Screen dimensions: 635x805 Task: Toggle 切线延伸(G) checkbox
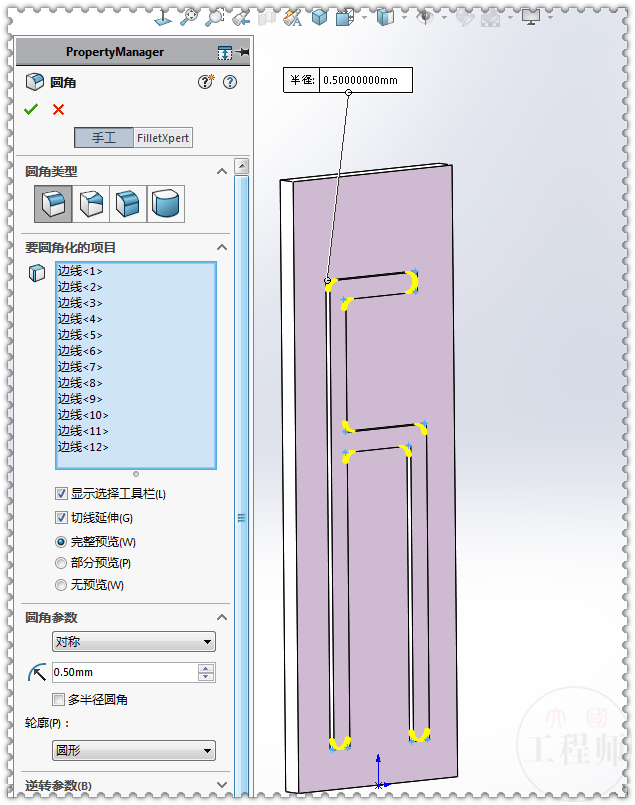61,518
